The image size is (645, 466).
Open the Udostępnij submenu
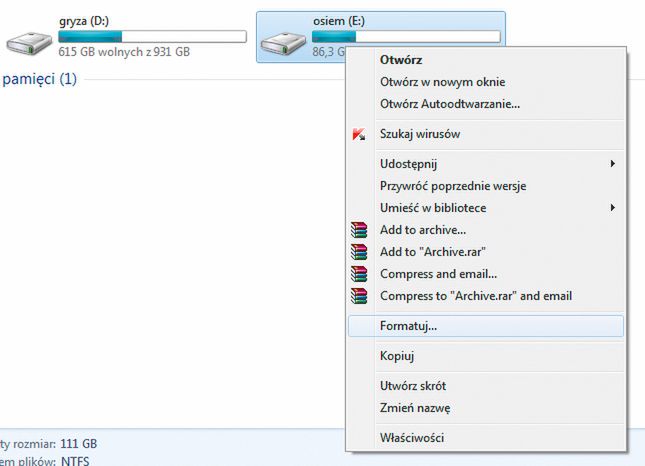(486, 164)
